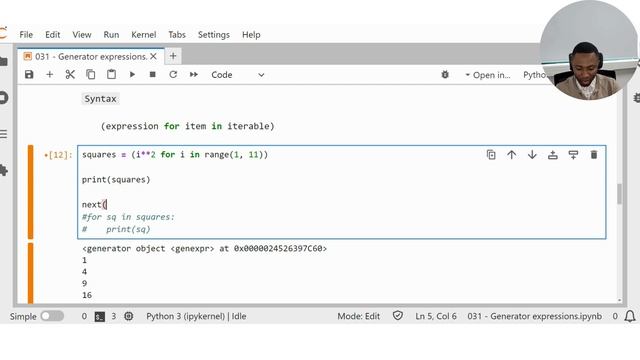Run the selected cell
640x360 pixels.
132,75
